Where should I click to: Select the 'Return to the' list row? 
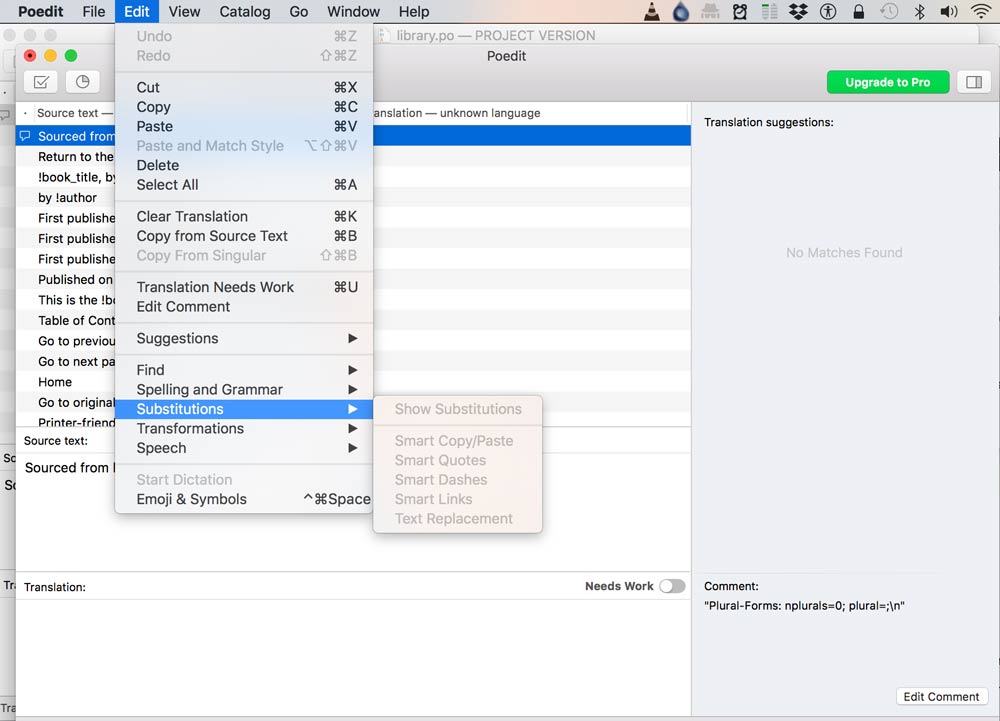66,157
